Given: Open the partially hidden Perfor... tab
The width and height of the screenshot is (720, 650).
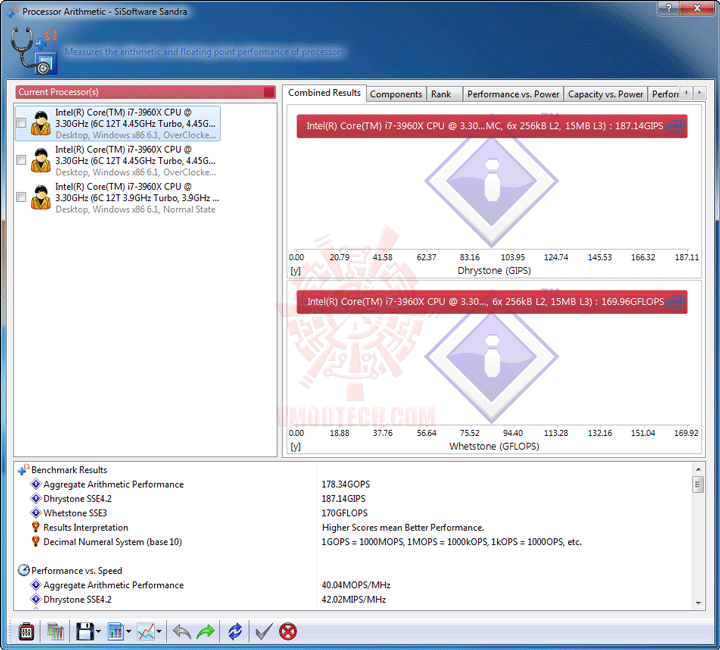Looking at the screenshot, I should coord(664,94).
